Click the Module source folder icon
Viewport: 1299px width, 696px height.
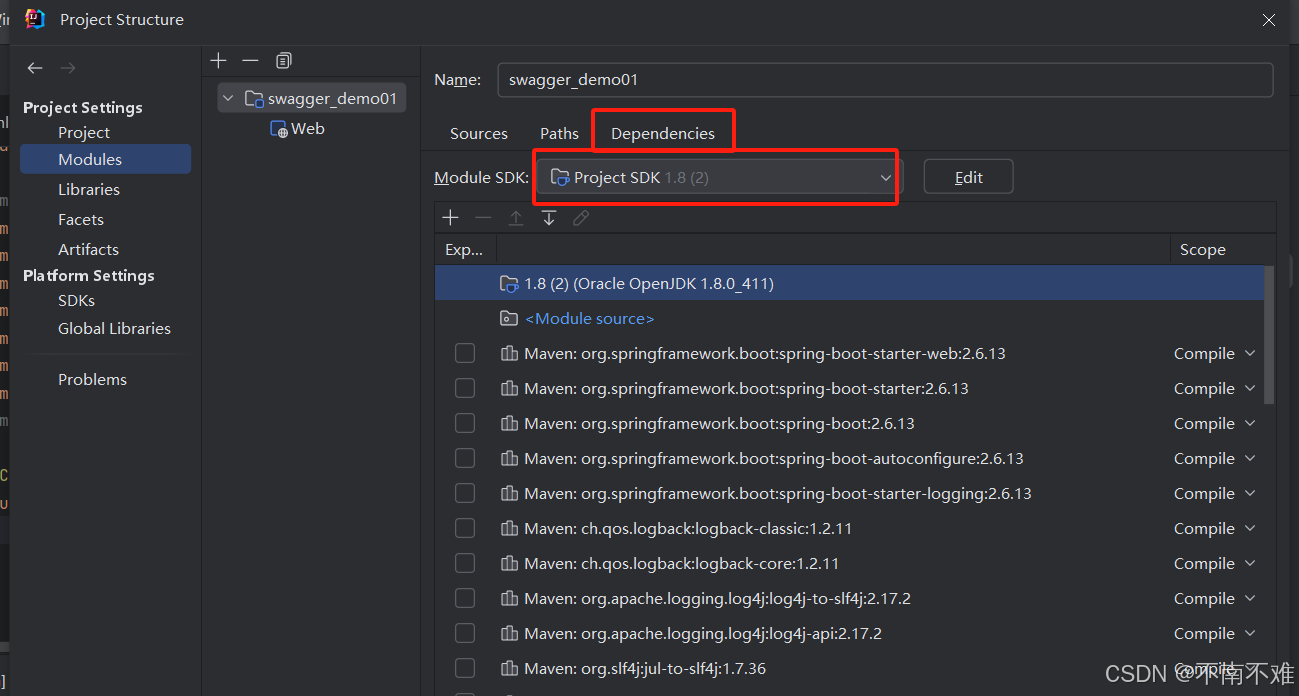click(509, 318)
